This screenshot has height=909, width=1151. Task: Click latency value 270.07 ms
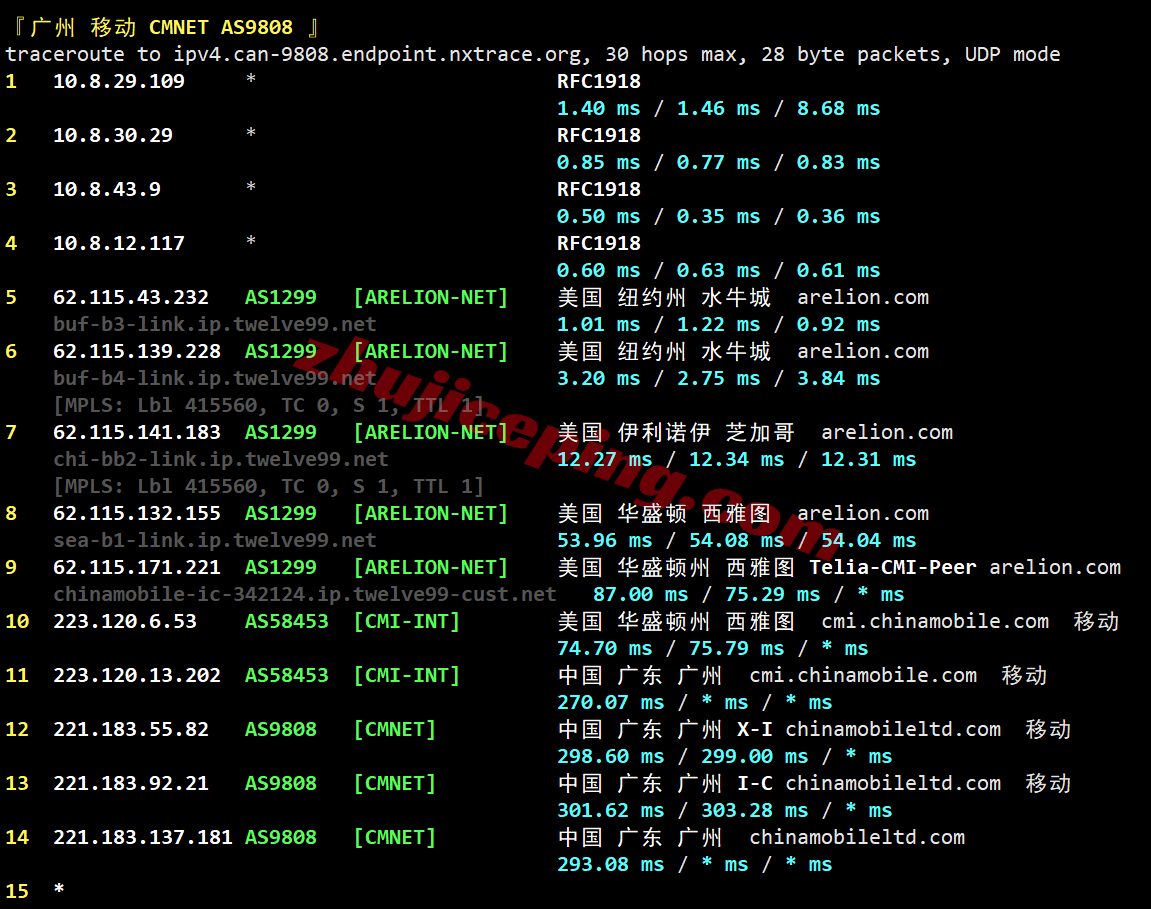click(x=610, y=703)
